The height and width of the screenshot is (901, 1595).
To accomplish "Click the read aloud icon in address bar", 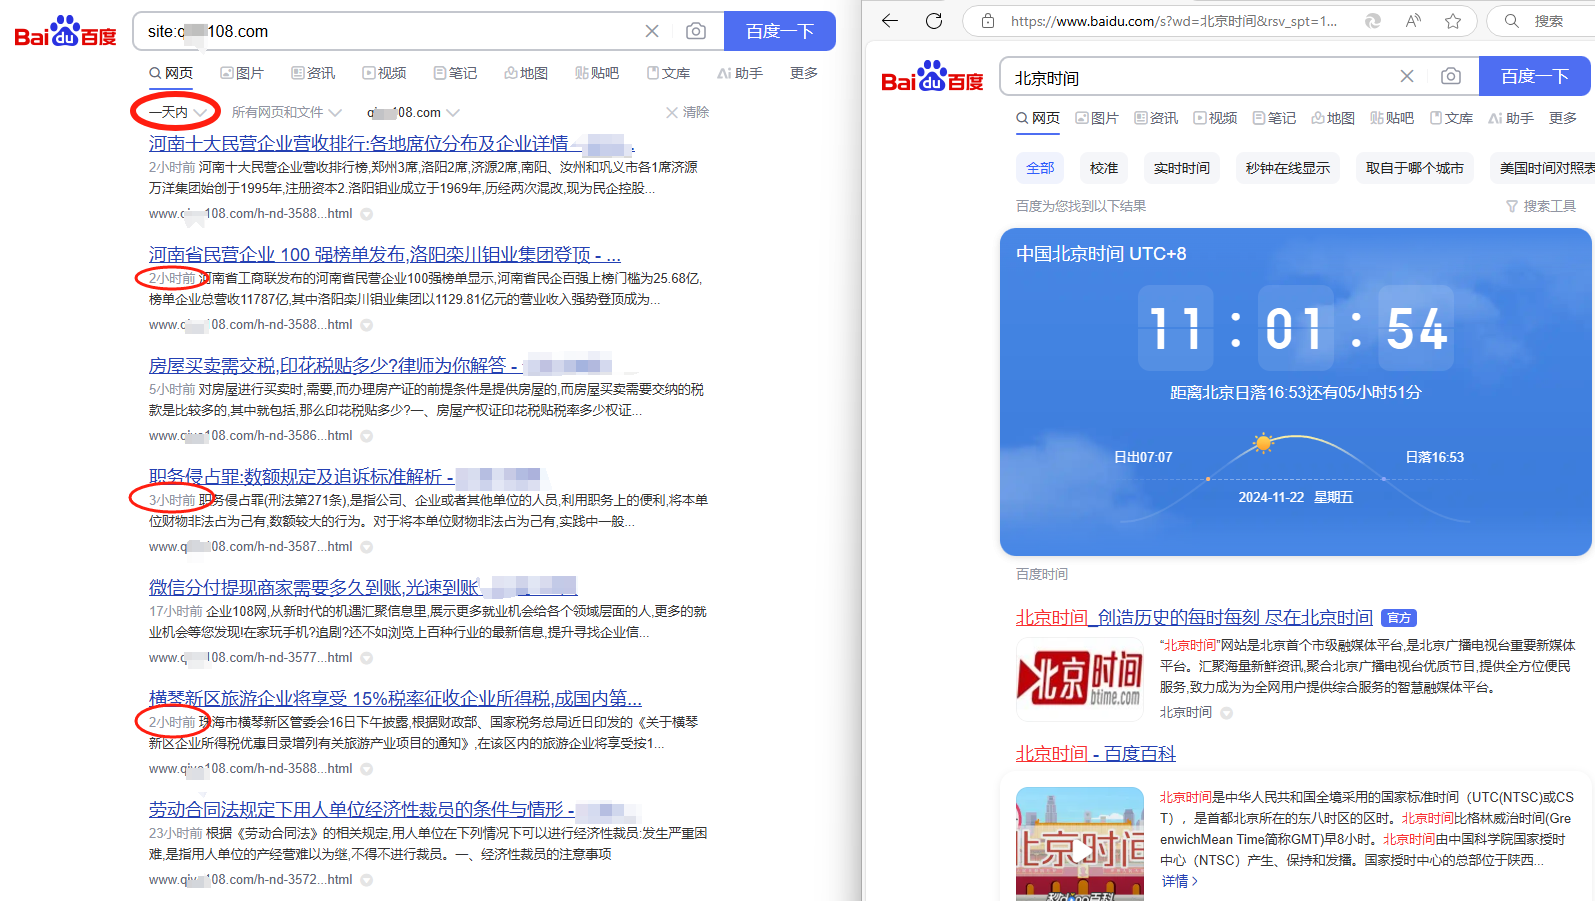I will coord(1413,21).
